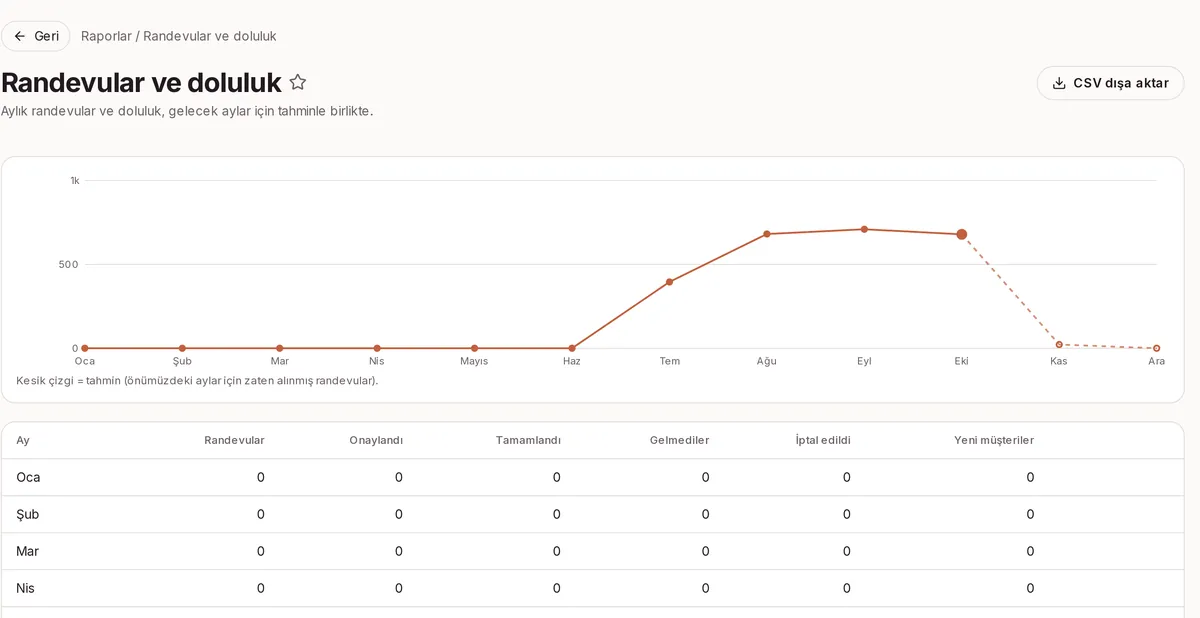1200x618 pixels.
Task: Click the Onaylandı column header
Action: click(376, 440)
